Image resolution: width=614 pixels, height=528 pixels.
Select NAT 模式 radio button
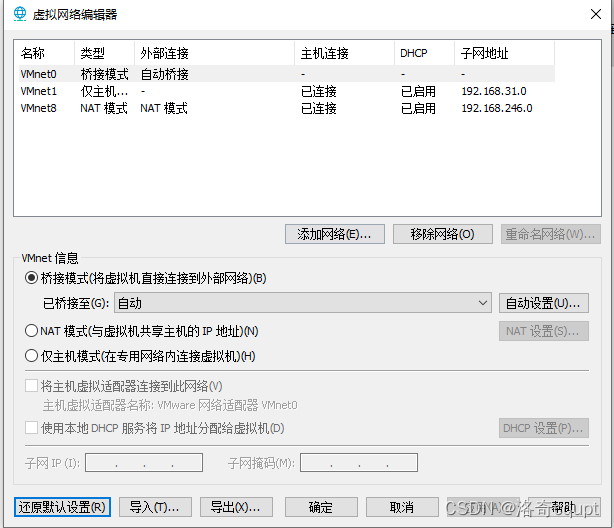31,331
